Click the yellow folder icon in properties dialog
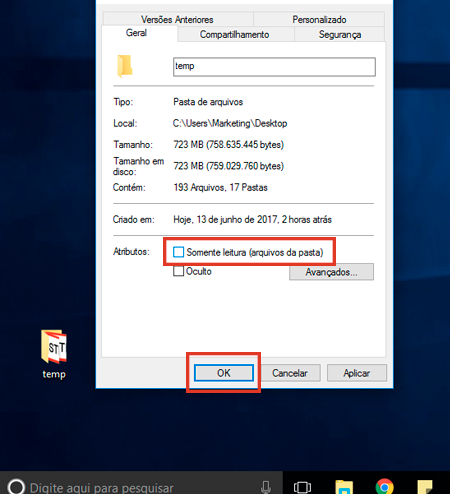Viewport: 450px width, 494px height. [x=125, y=66]
